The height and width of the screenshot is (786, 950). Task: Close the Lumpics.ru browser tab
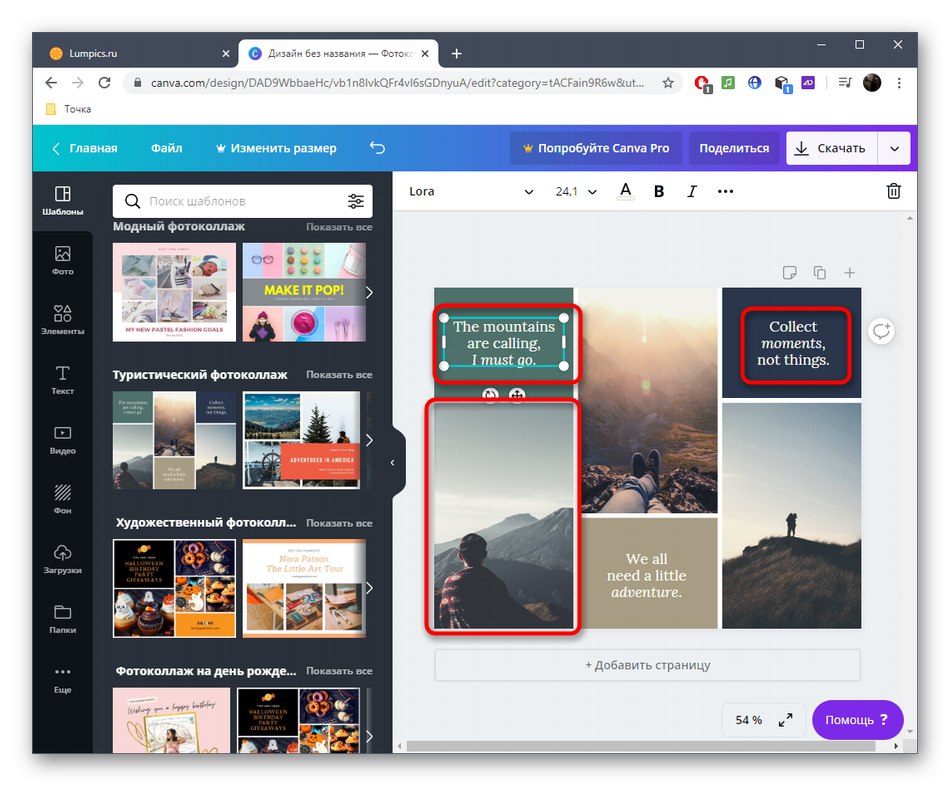[225, 54]
